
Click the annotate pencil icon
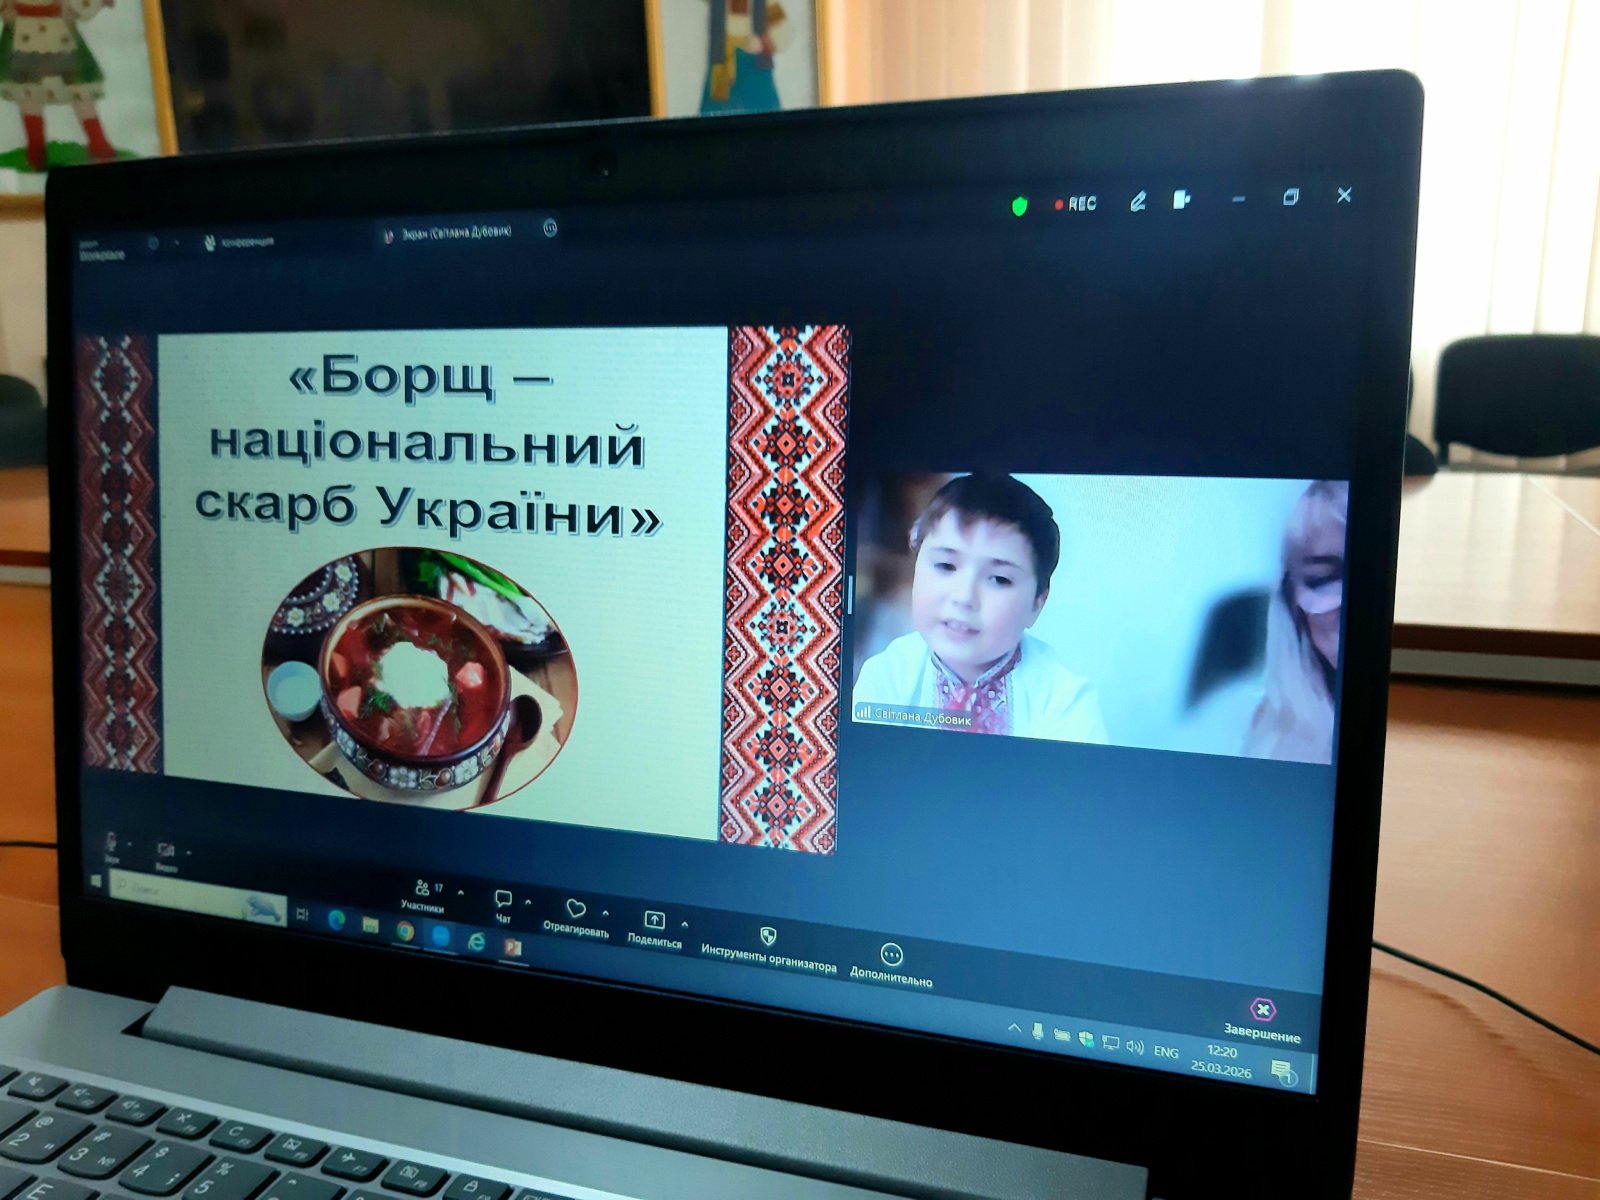point(1138,202)
